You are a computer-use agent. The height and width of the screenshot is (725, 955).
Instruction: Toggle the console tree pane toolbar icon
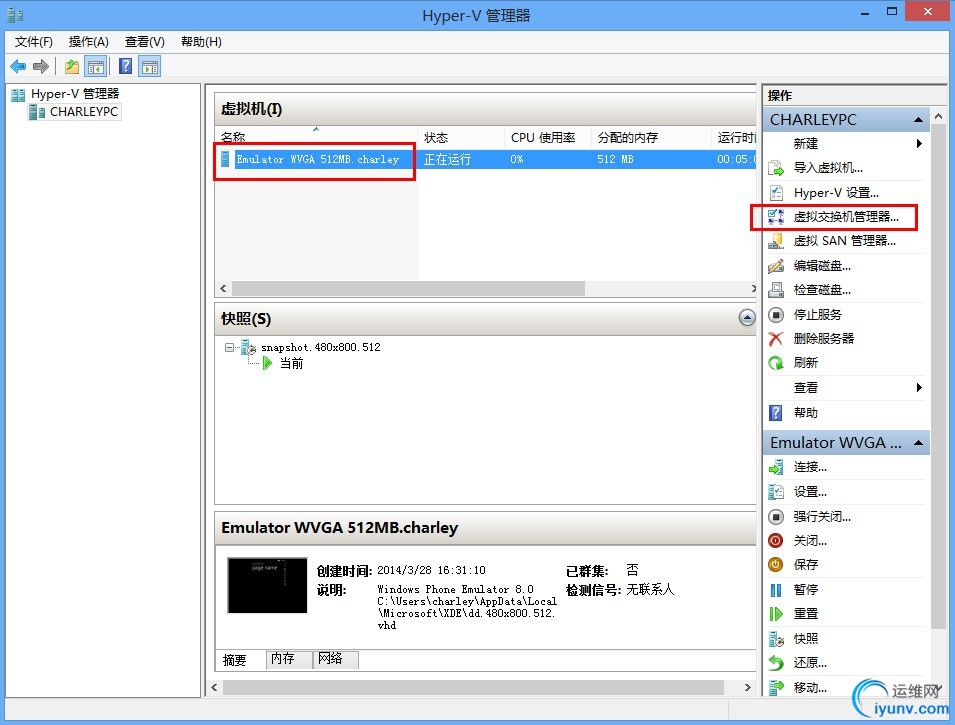(x=96, y=66)
